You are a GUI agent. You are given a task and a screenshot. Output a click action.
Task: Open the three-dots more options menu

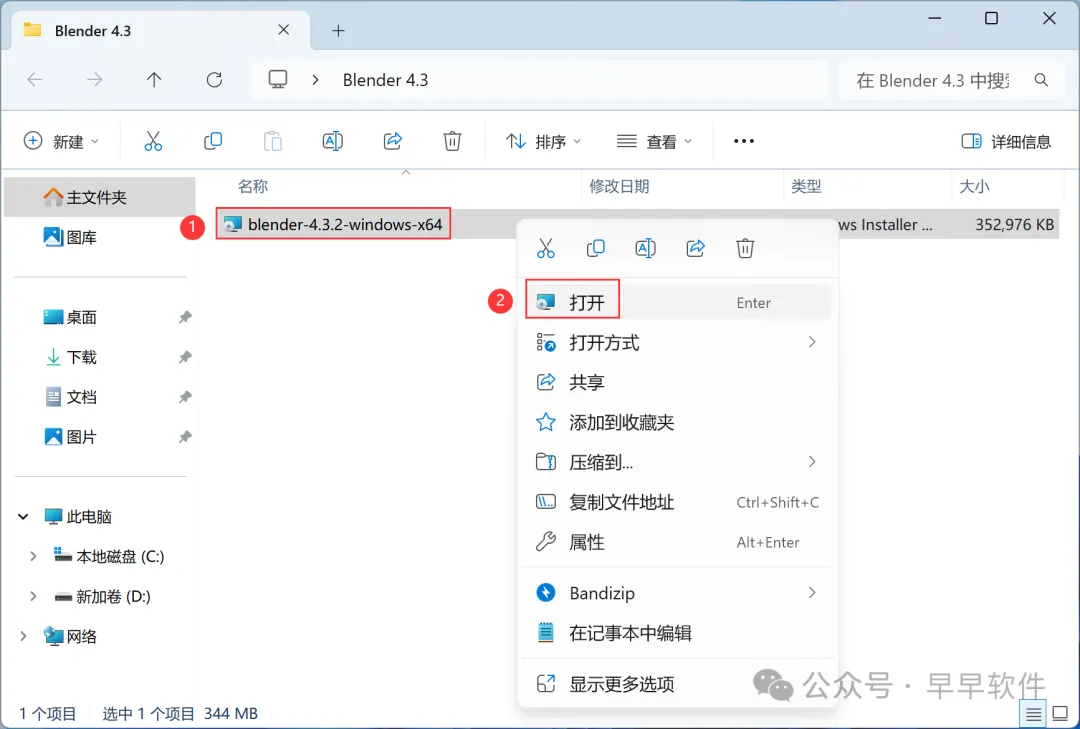(x=744, y=141)
